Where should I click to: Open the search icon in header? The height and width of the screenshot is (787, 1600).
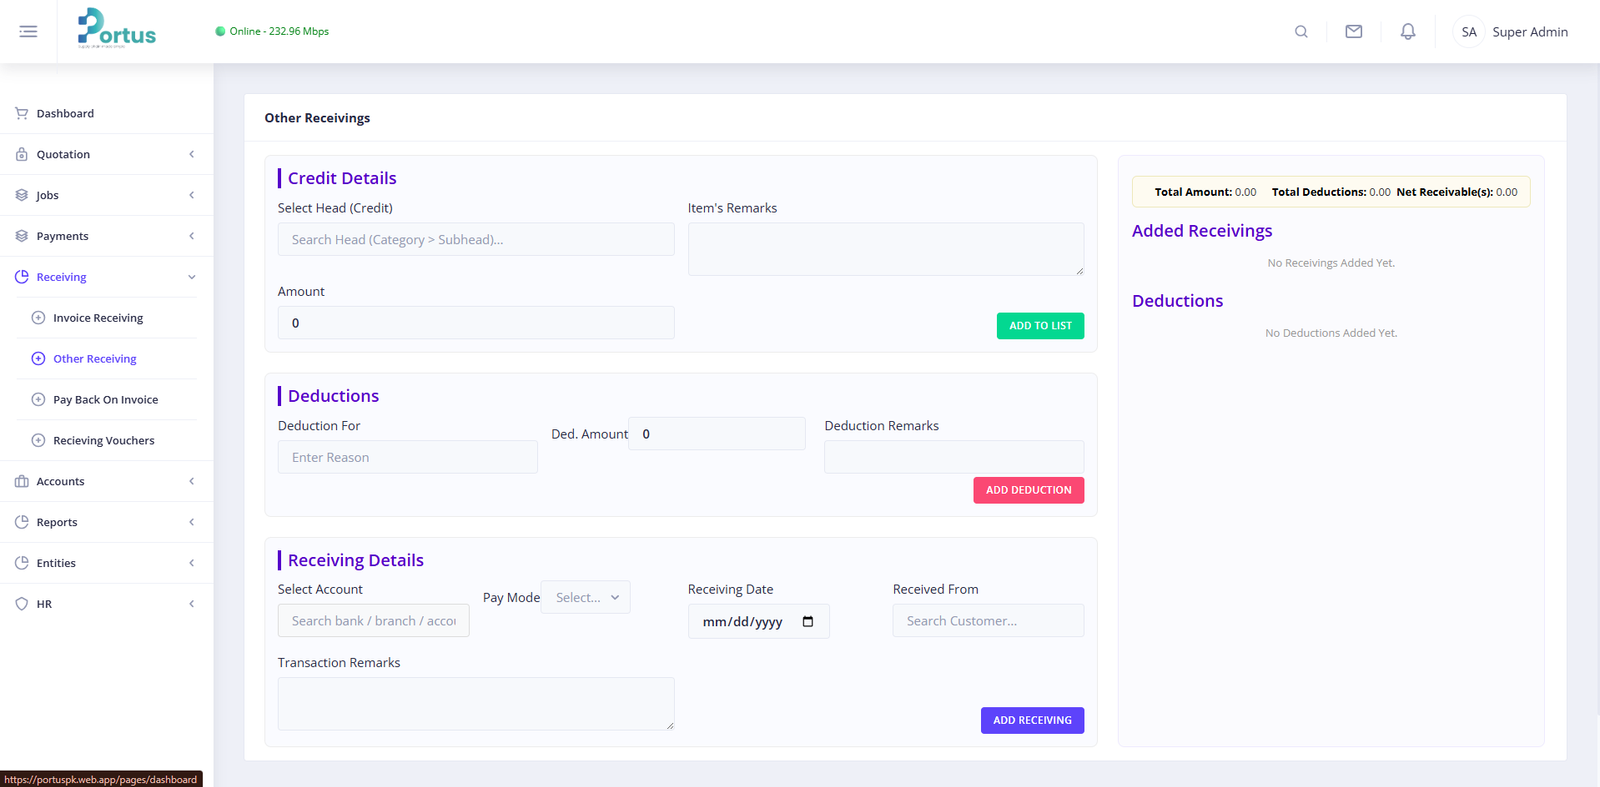1301,32
